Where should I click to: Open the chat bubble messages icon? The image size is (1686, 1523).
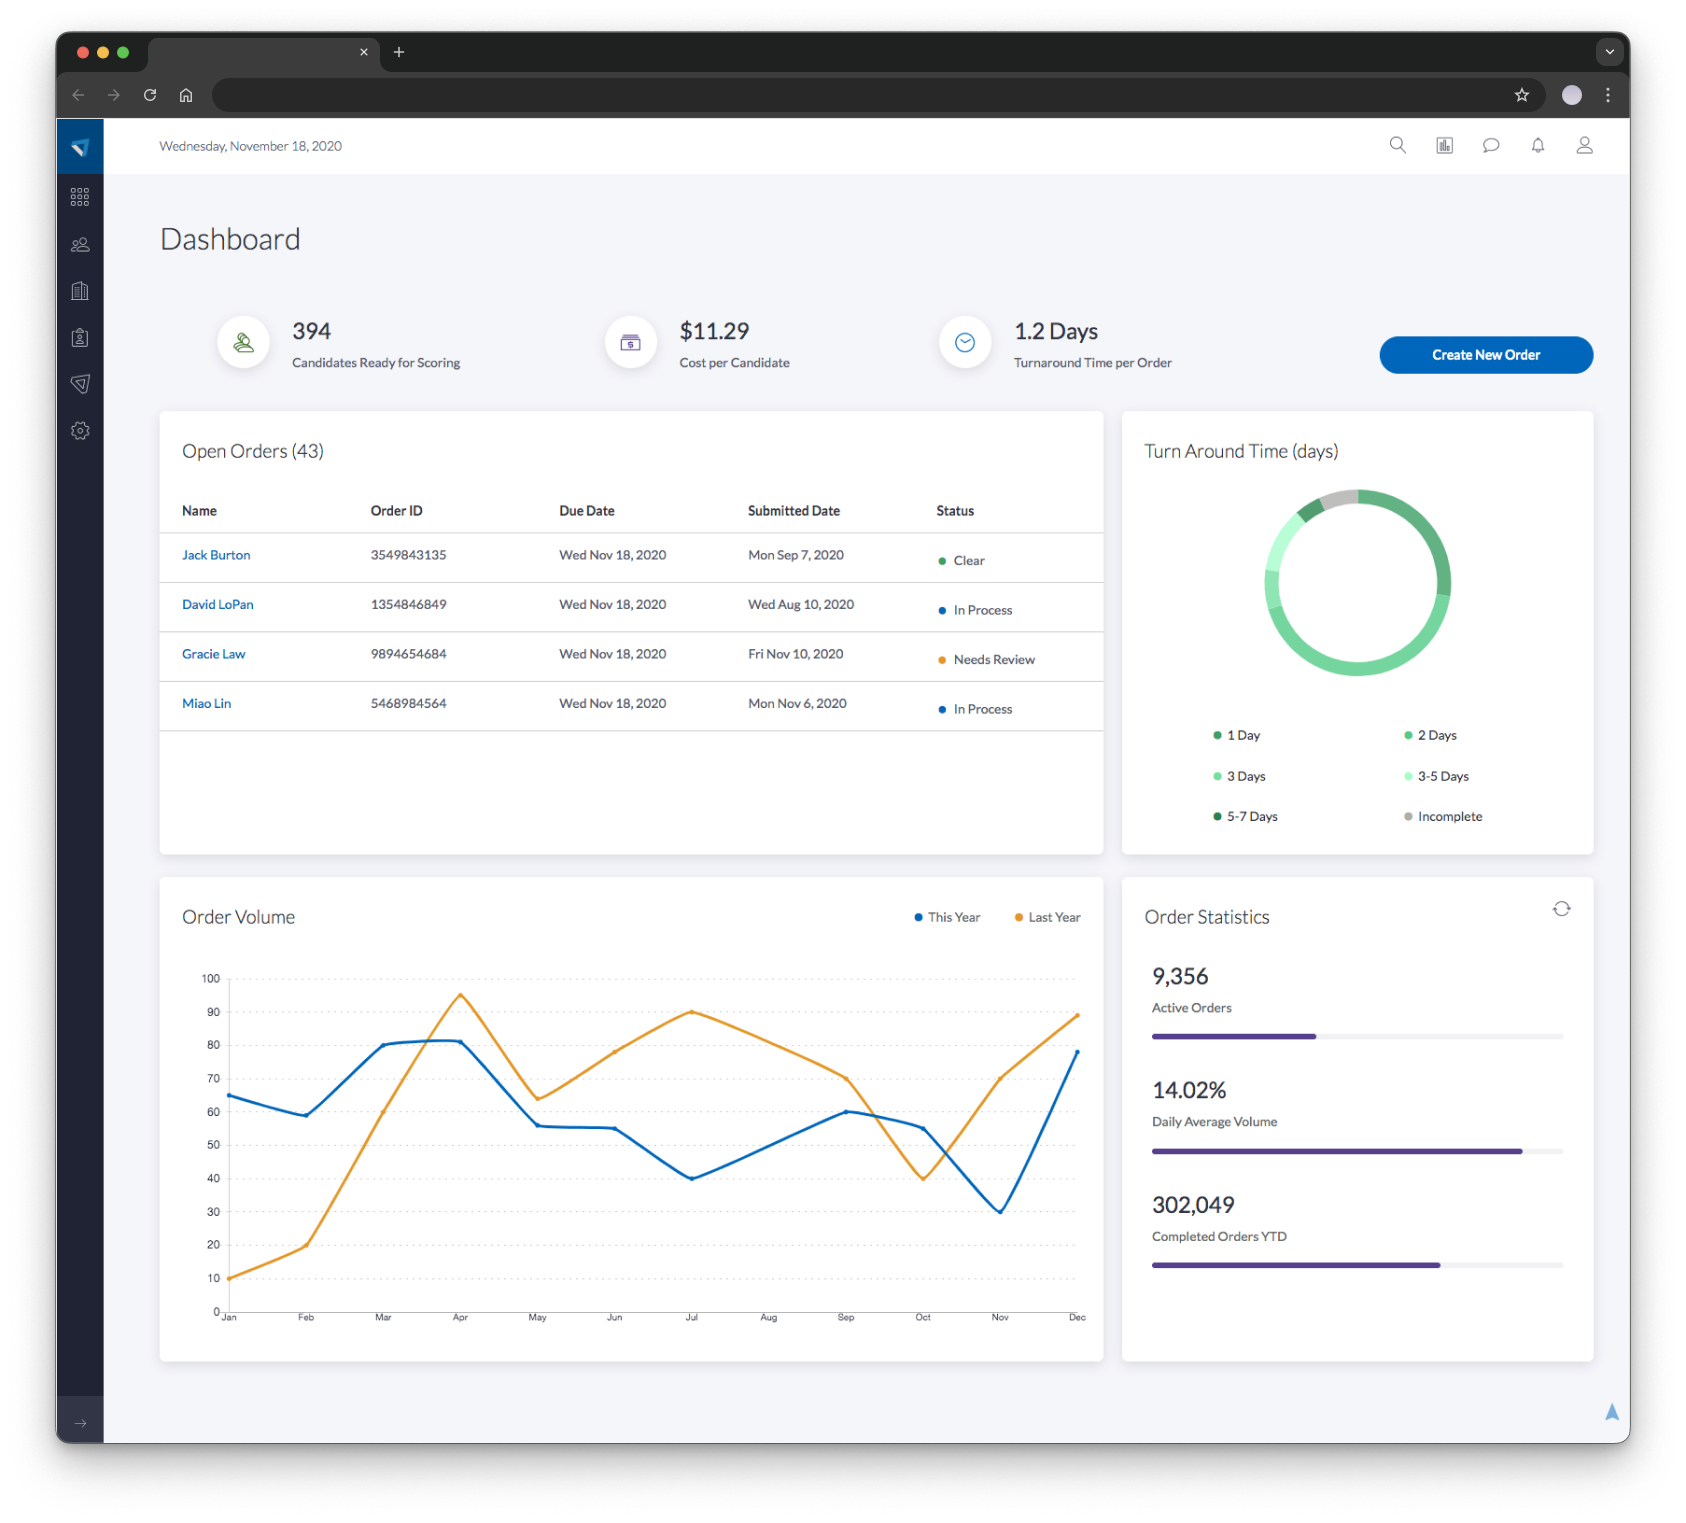[1491, 146]
